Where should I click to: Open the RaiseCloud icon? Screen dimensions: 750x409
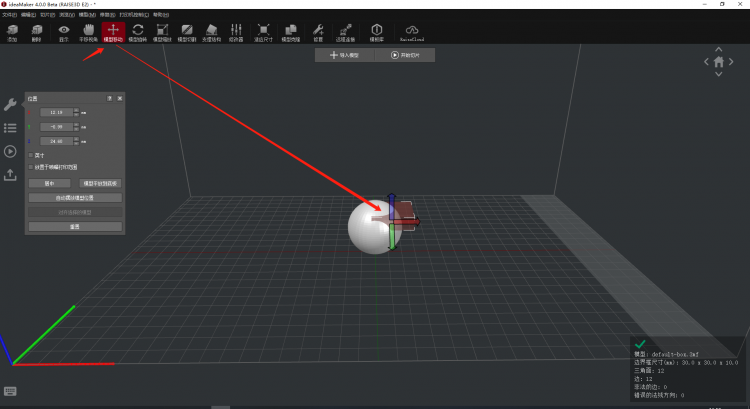[411, 32]
